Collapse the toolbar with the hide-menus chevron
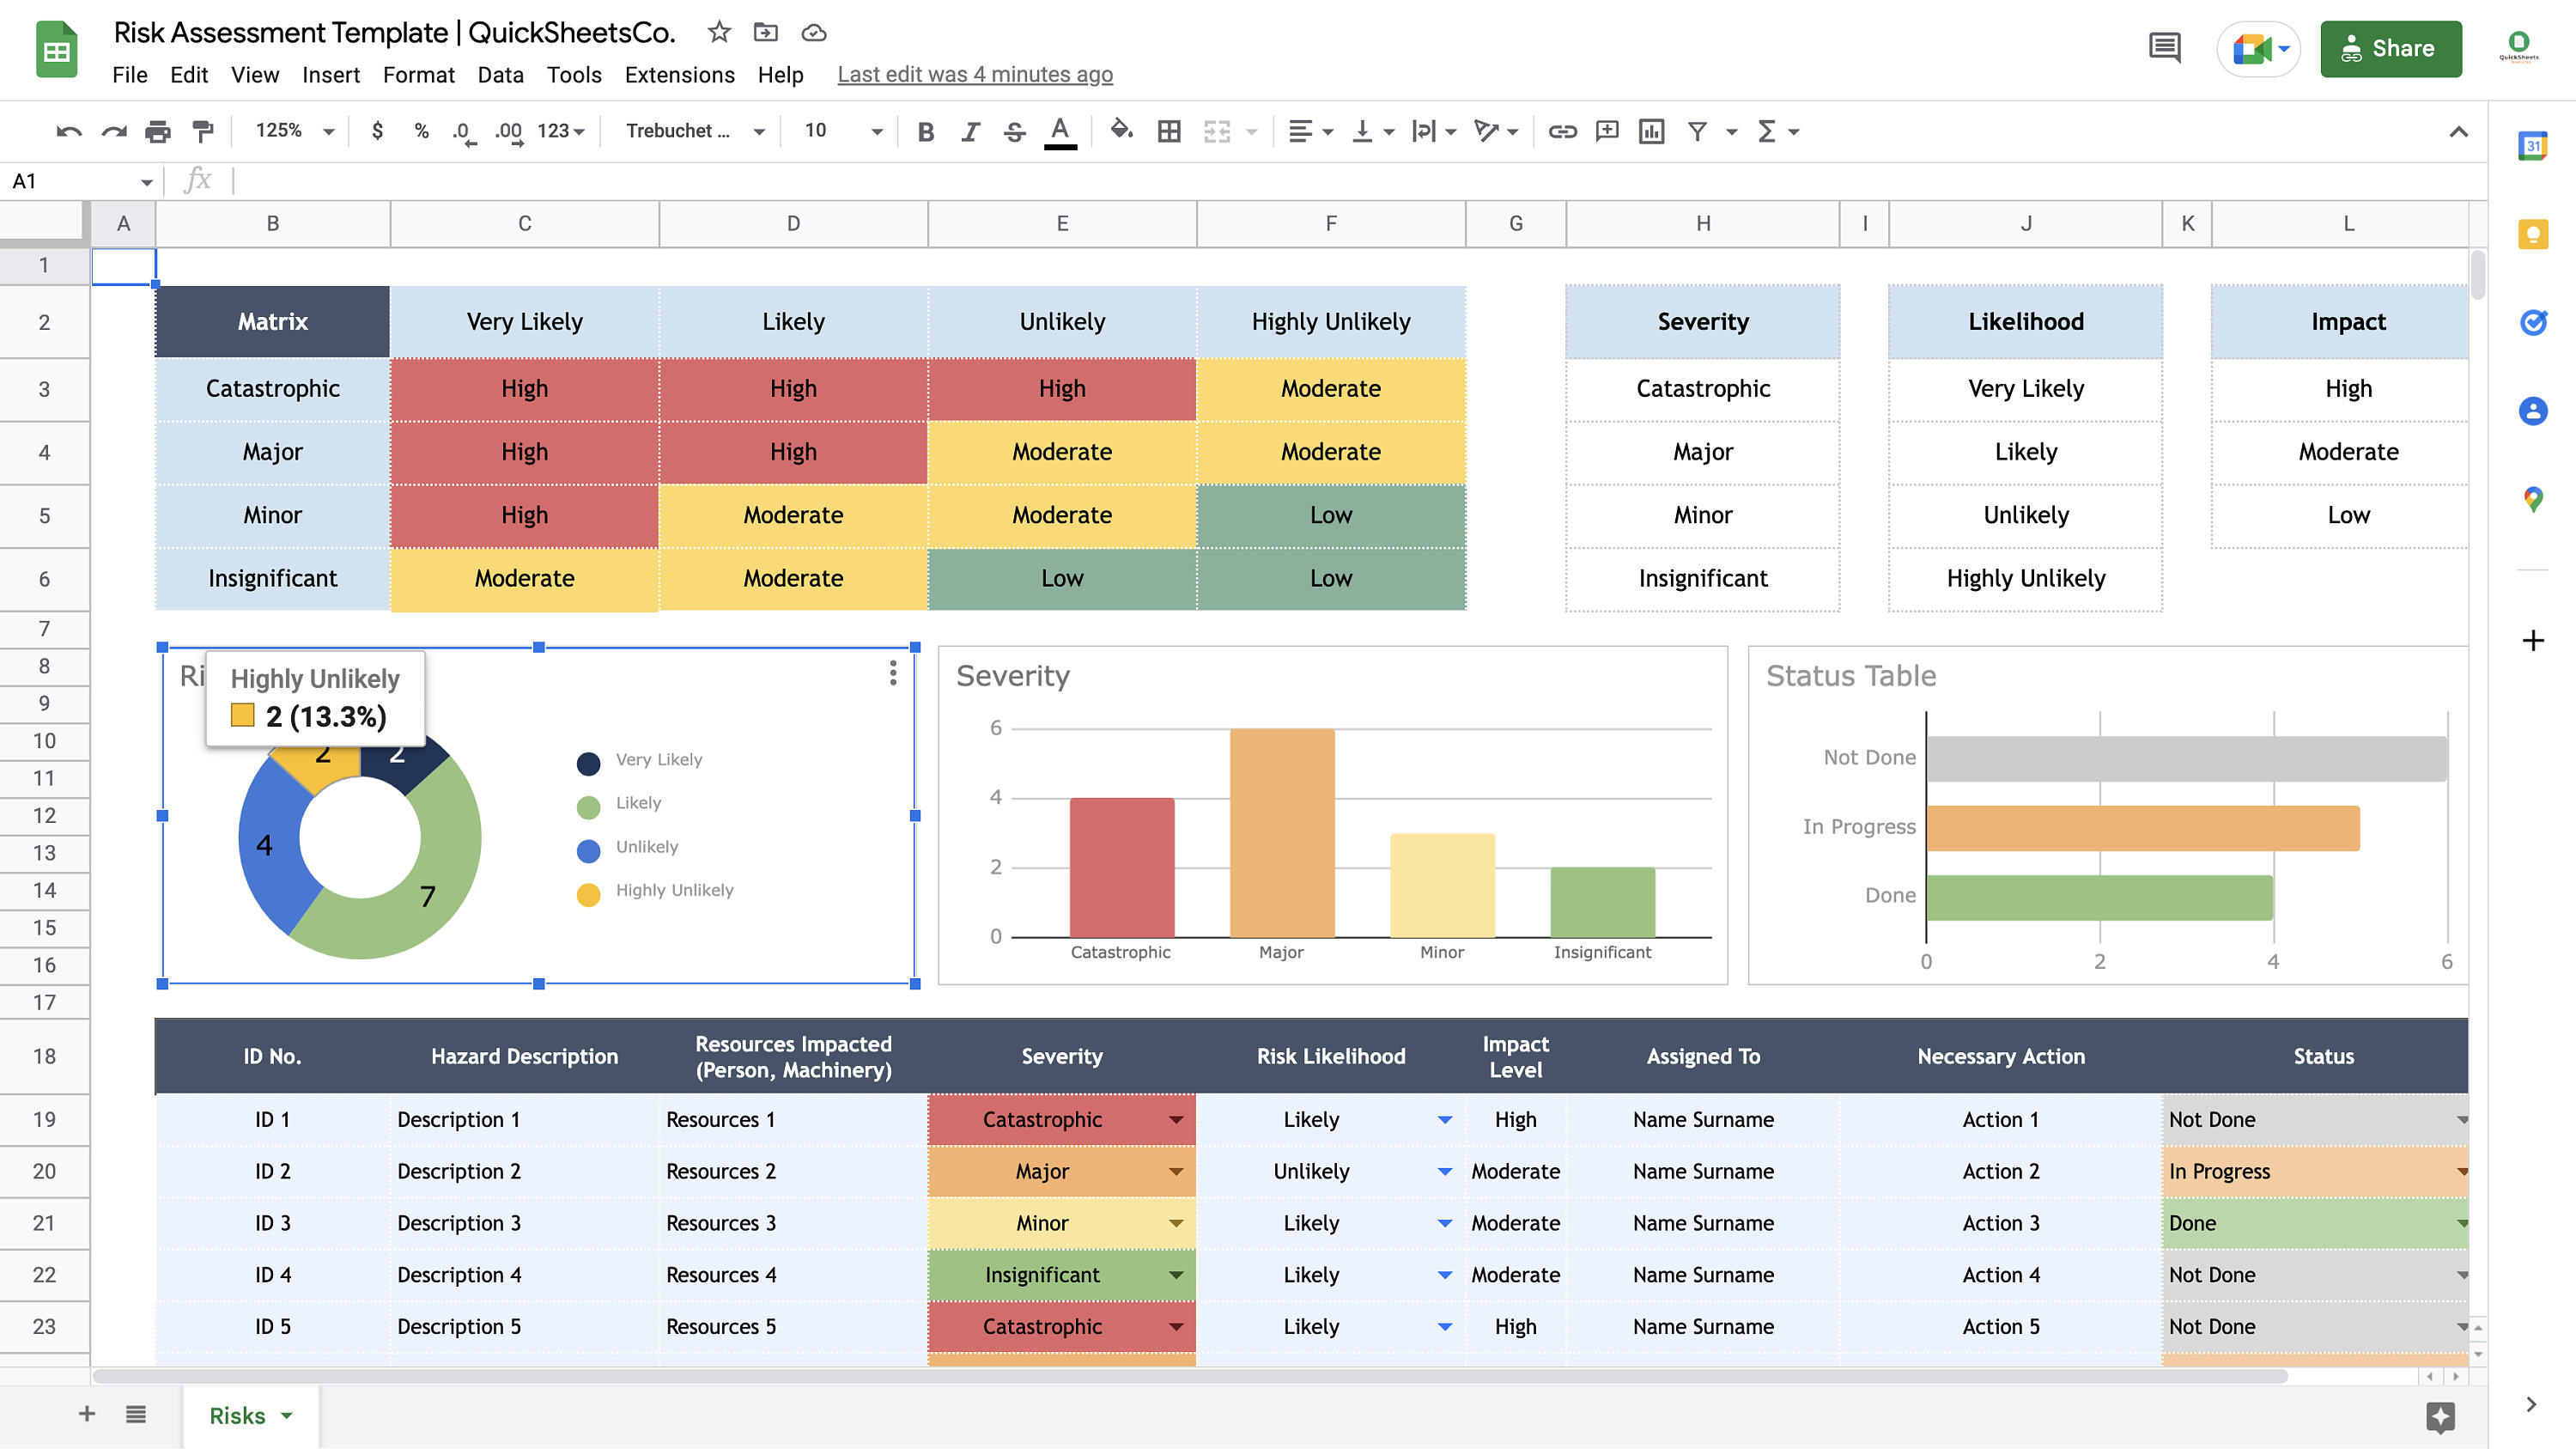This screenshot has height=1449, width=2576. point(2459,130)
